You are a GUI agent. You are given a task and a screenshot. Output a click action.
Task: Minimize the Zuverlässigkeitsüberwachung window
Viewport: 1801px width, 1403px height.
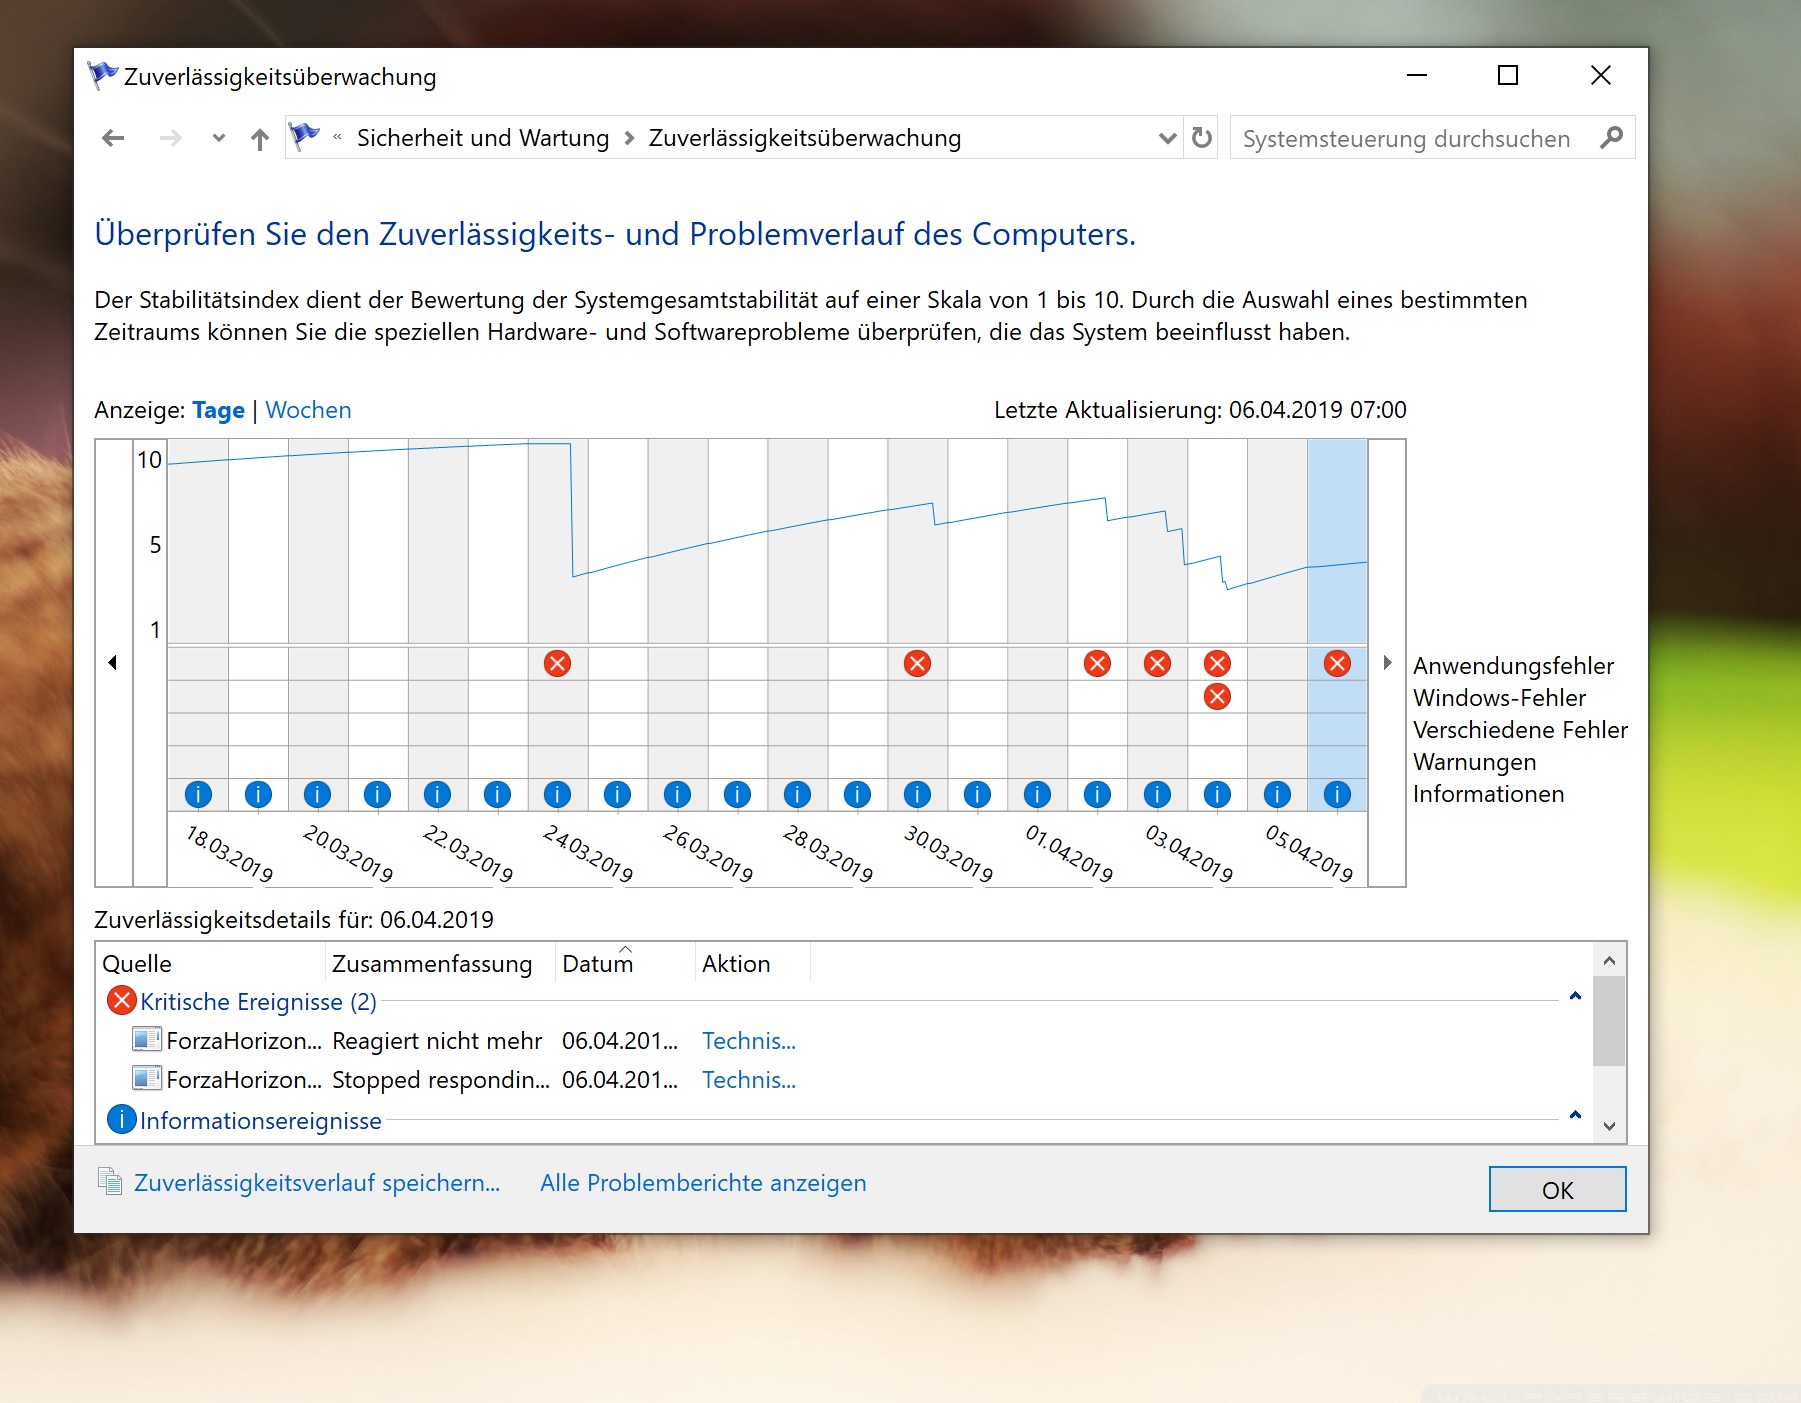coord(1417,75)
